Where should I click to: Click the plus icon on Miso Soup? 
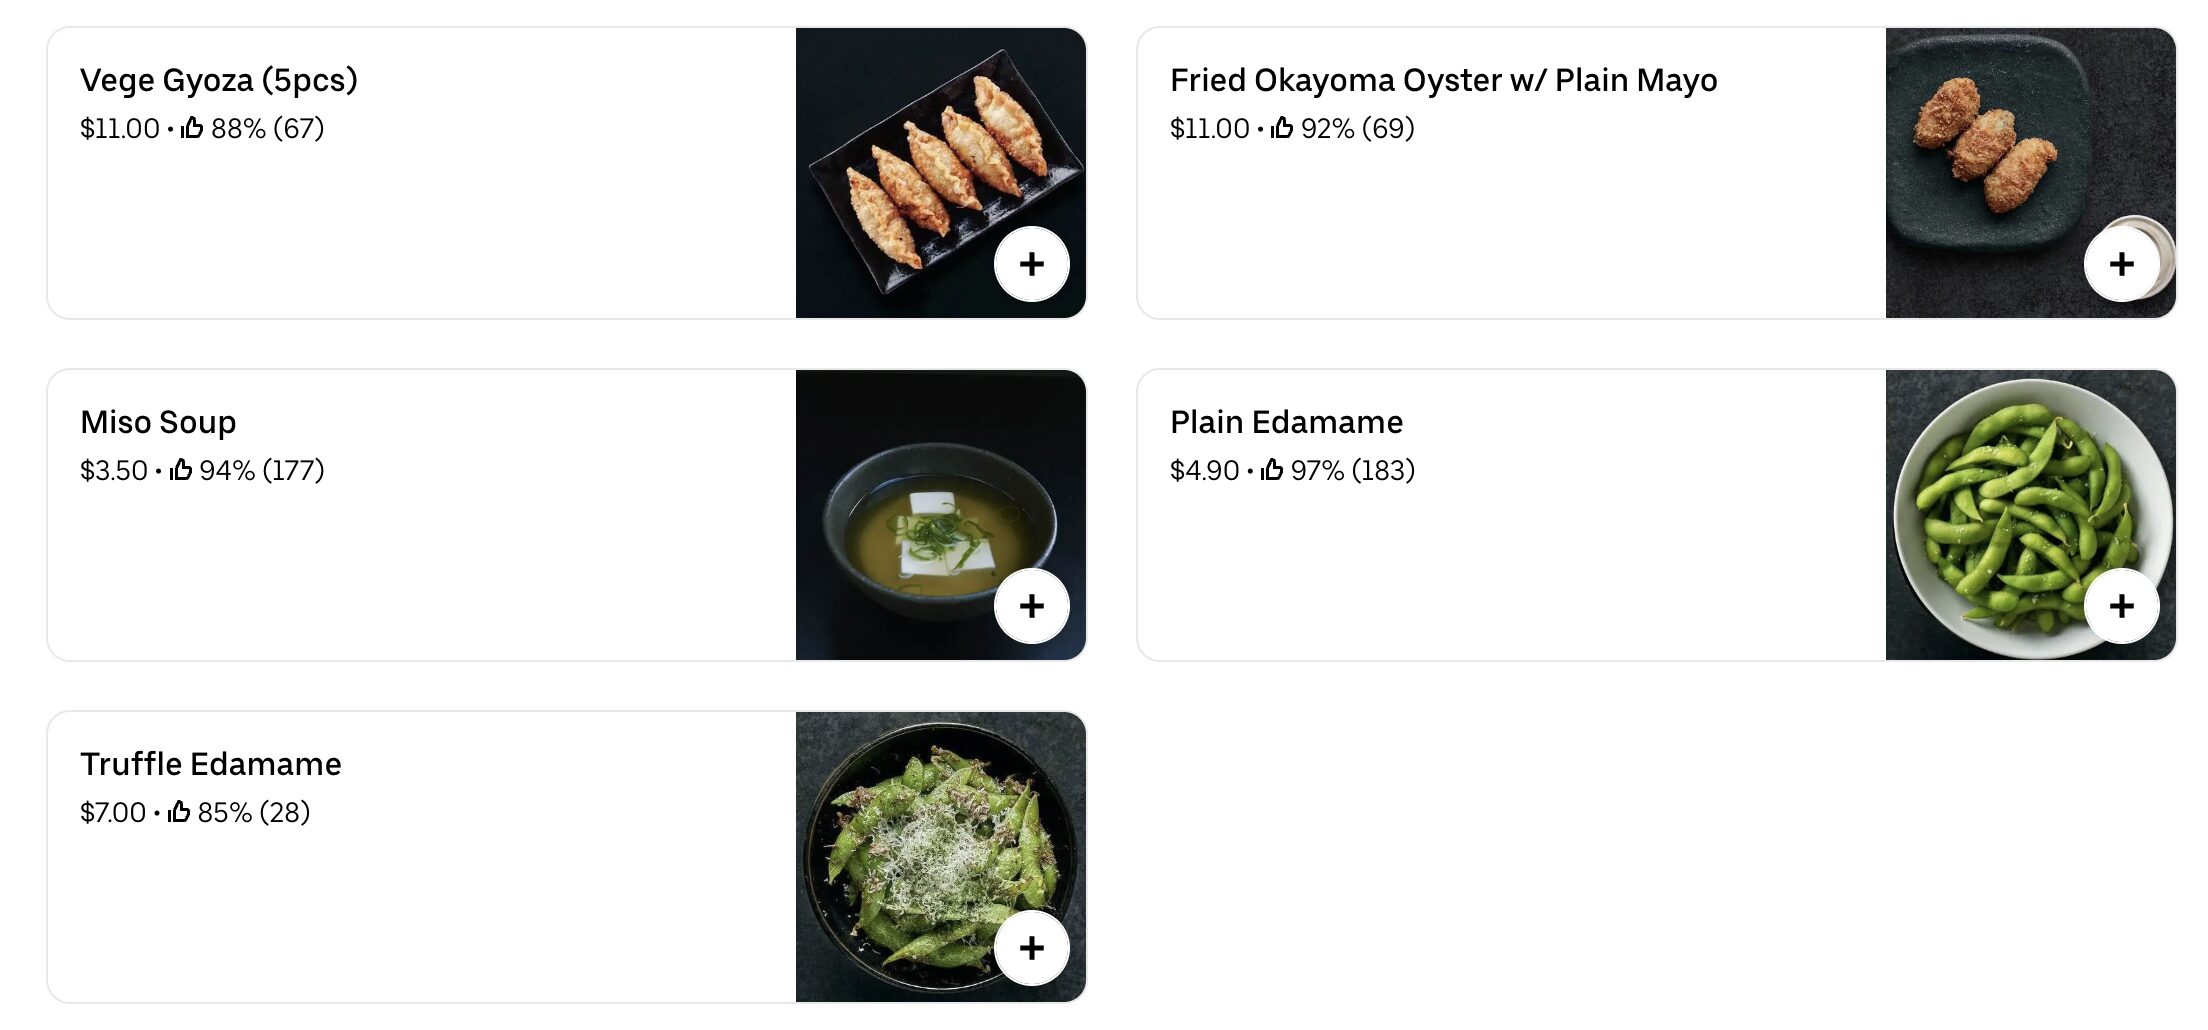(1032, 605)
